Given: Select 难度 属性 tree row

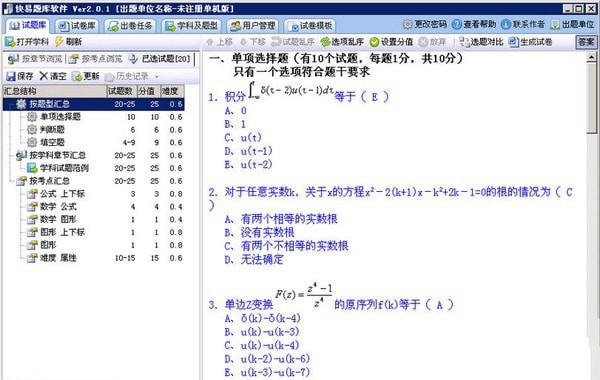Looking at the screenshot, I should [94, 258].
